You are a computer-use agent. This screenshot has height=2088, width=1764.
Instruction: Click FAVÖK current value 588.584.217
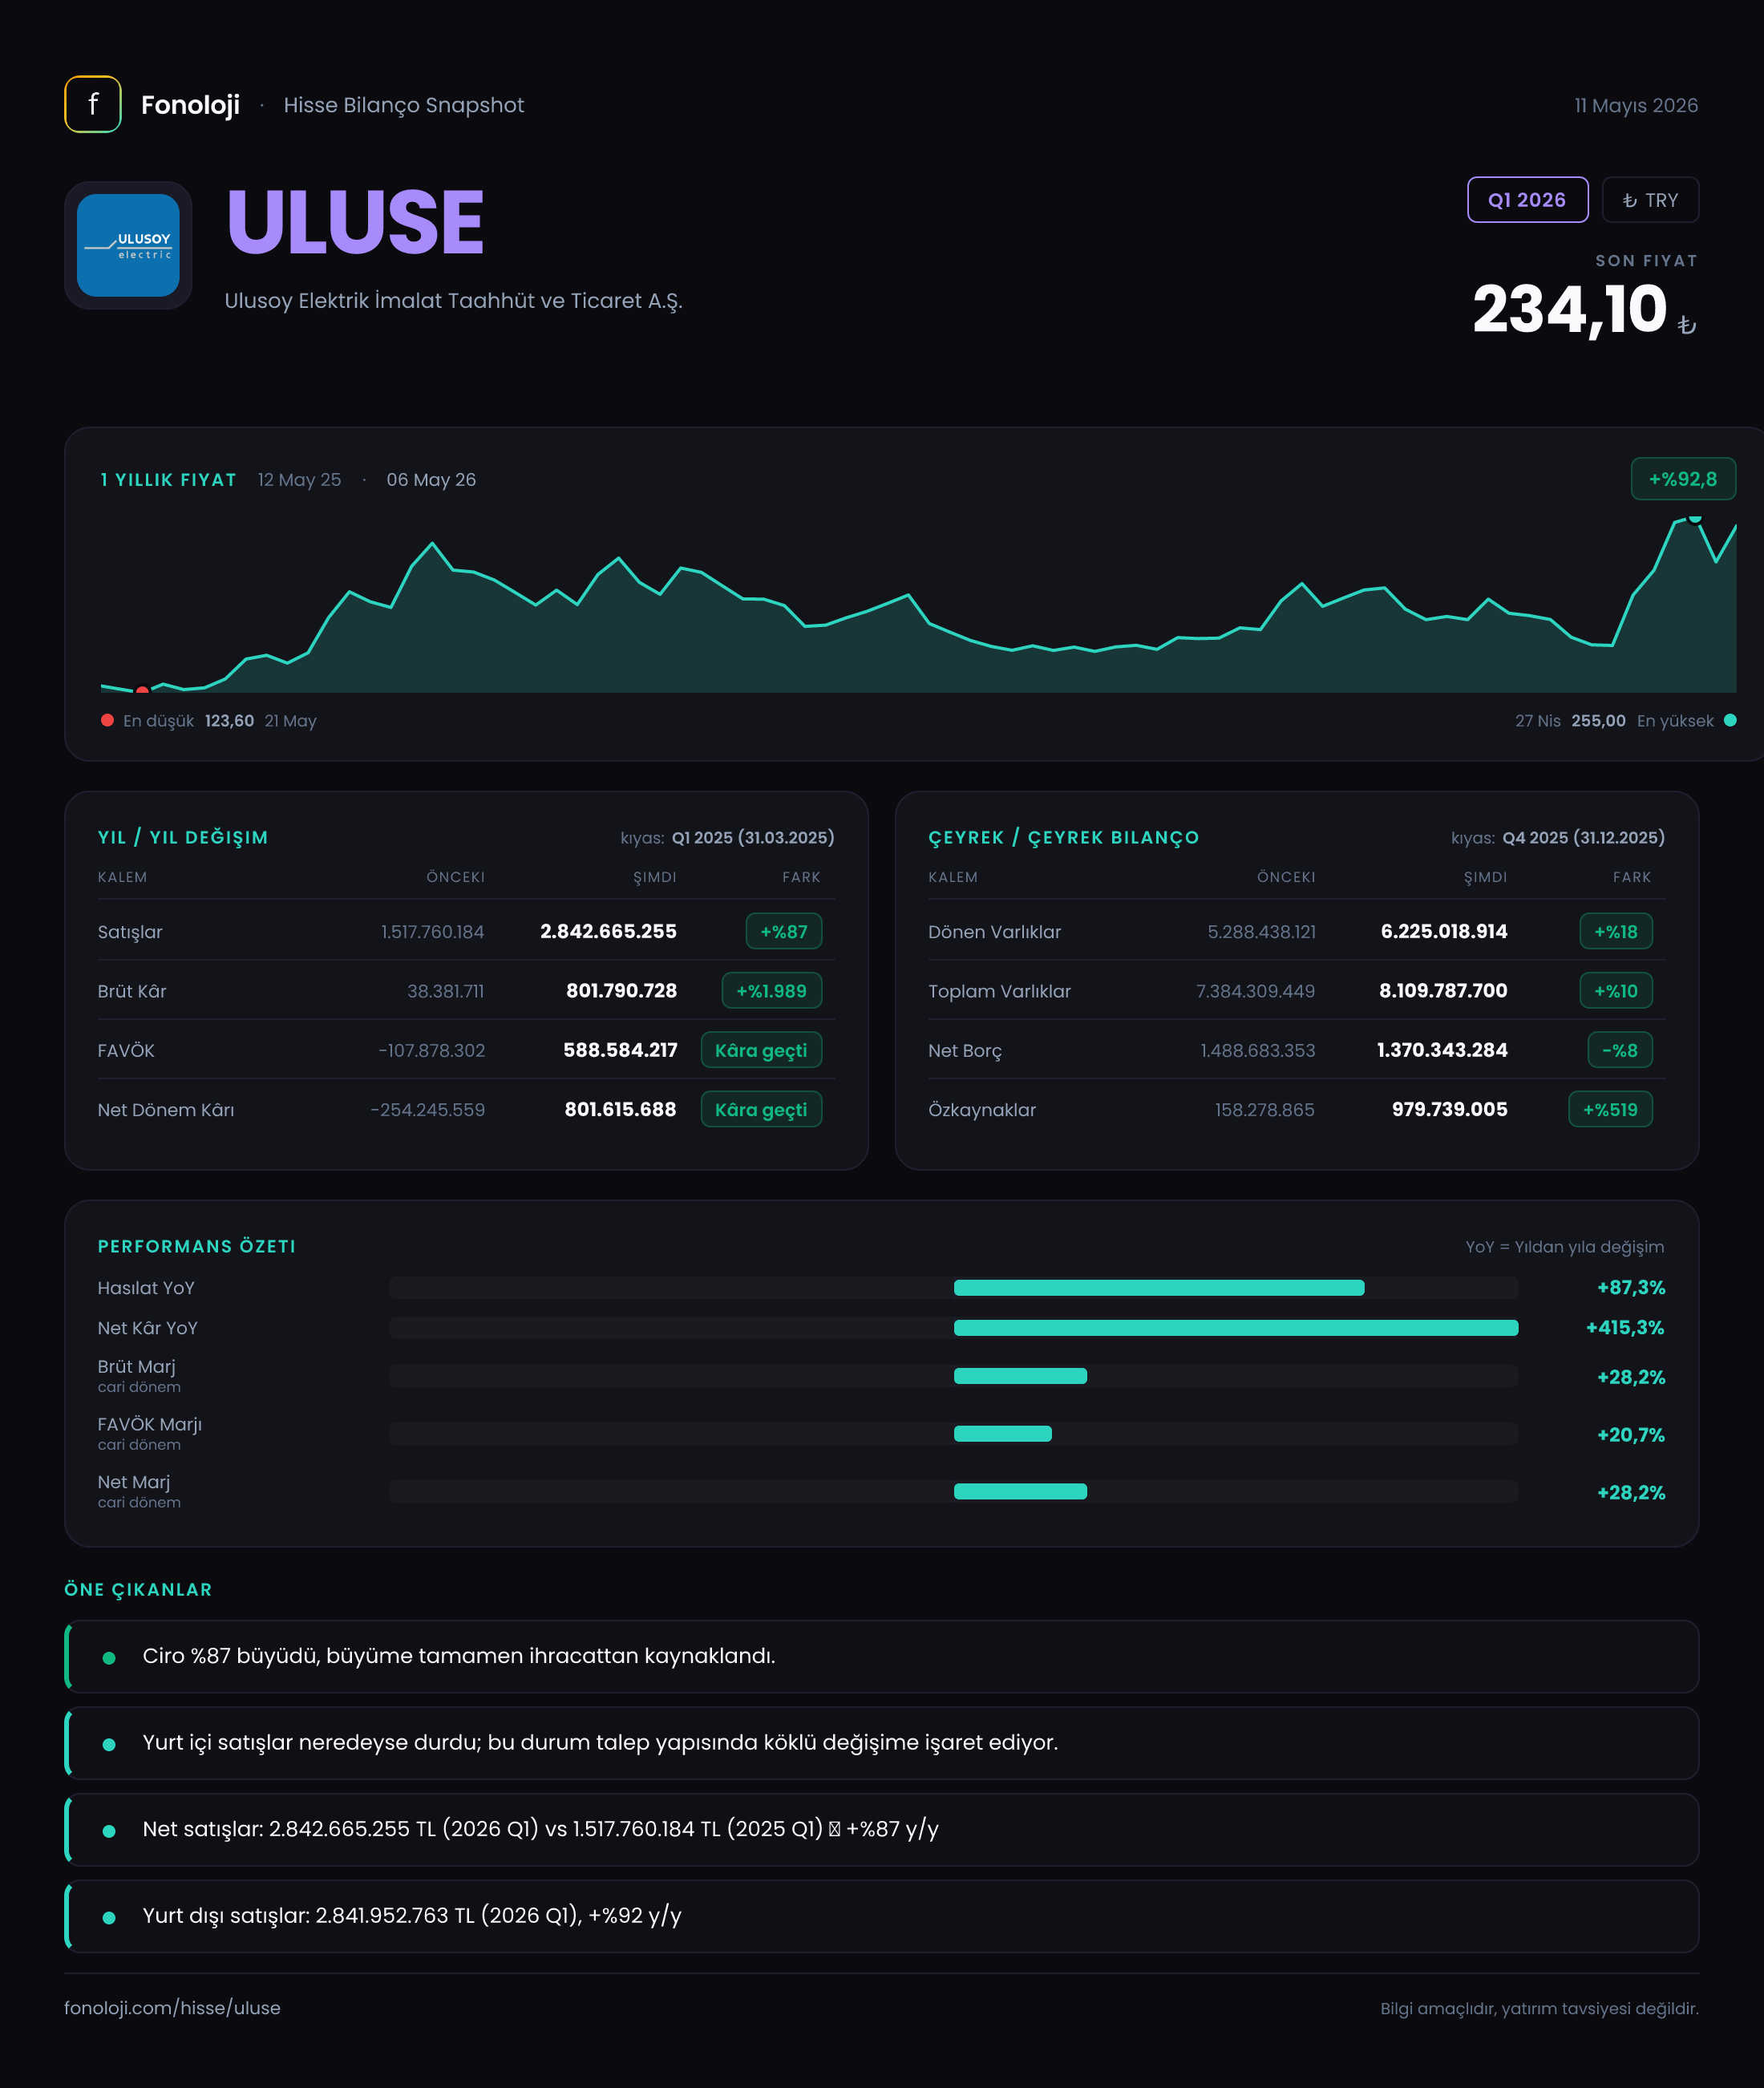click(620, 1050)
